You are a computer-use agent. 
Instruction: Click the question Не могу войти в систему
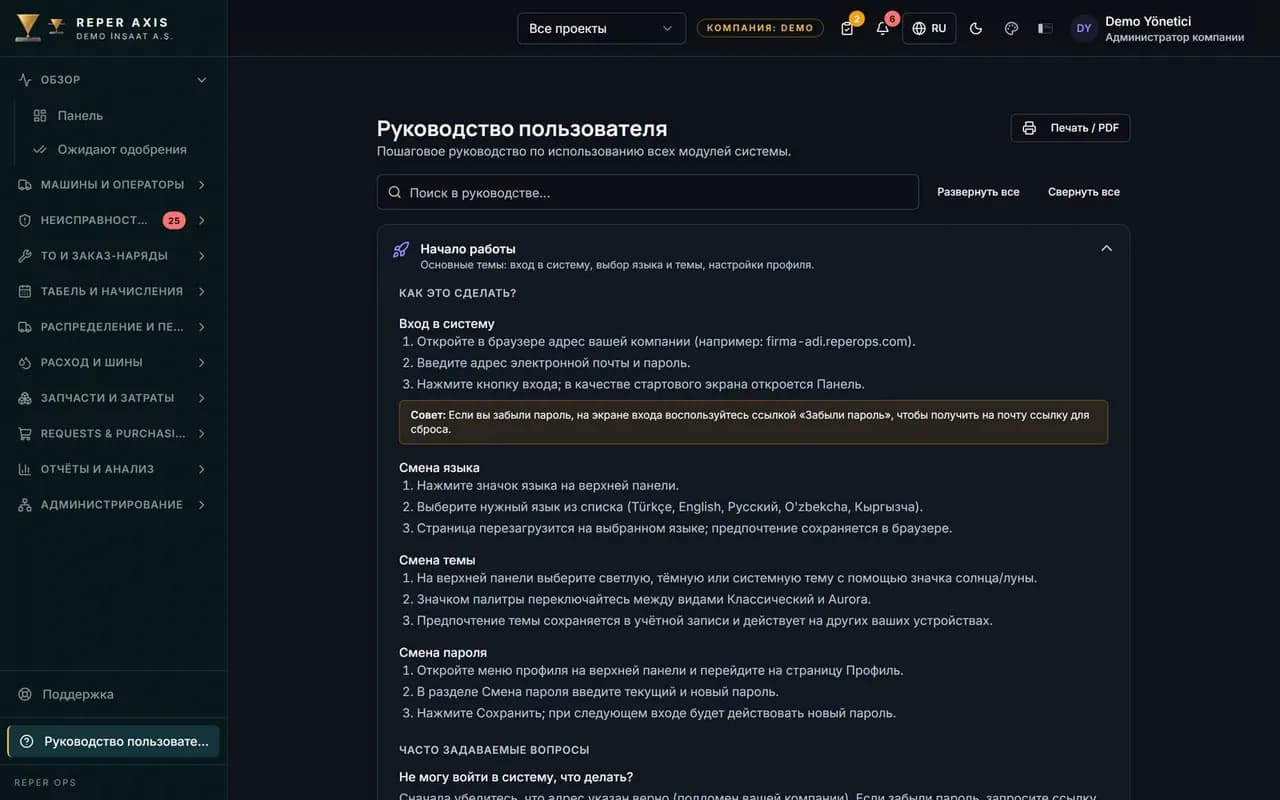(516, 777)
